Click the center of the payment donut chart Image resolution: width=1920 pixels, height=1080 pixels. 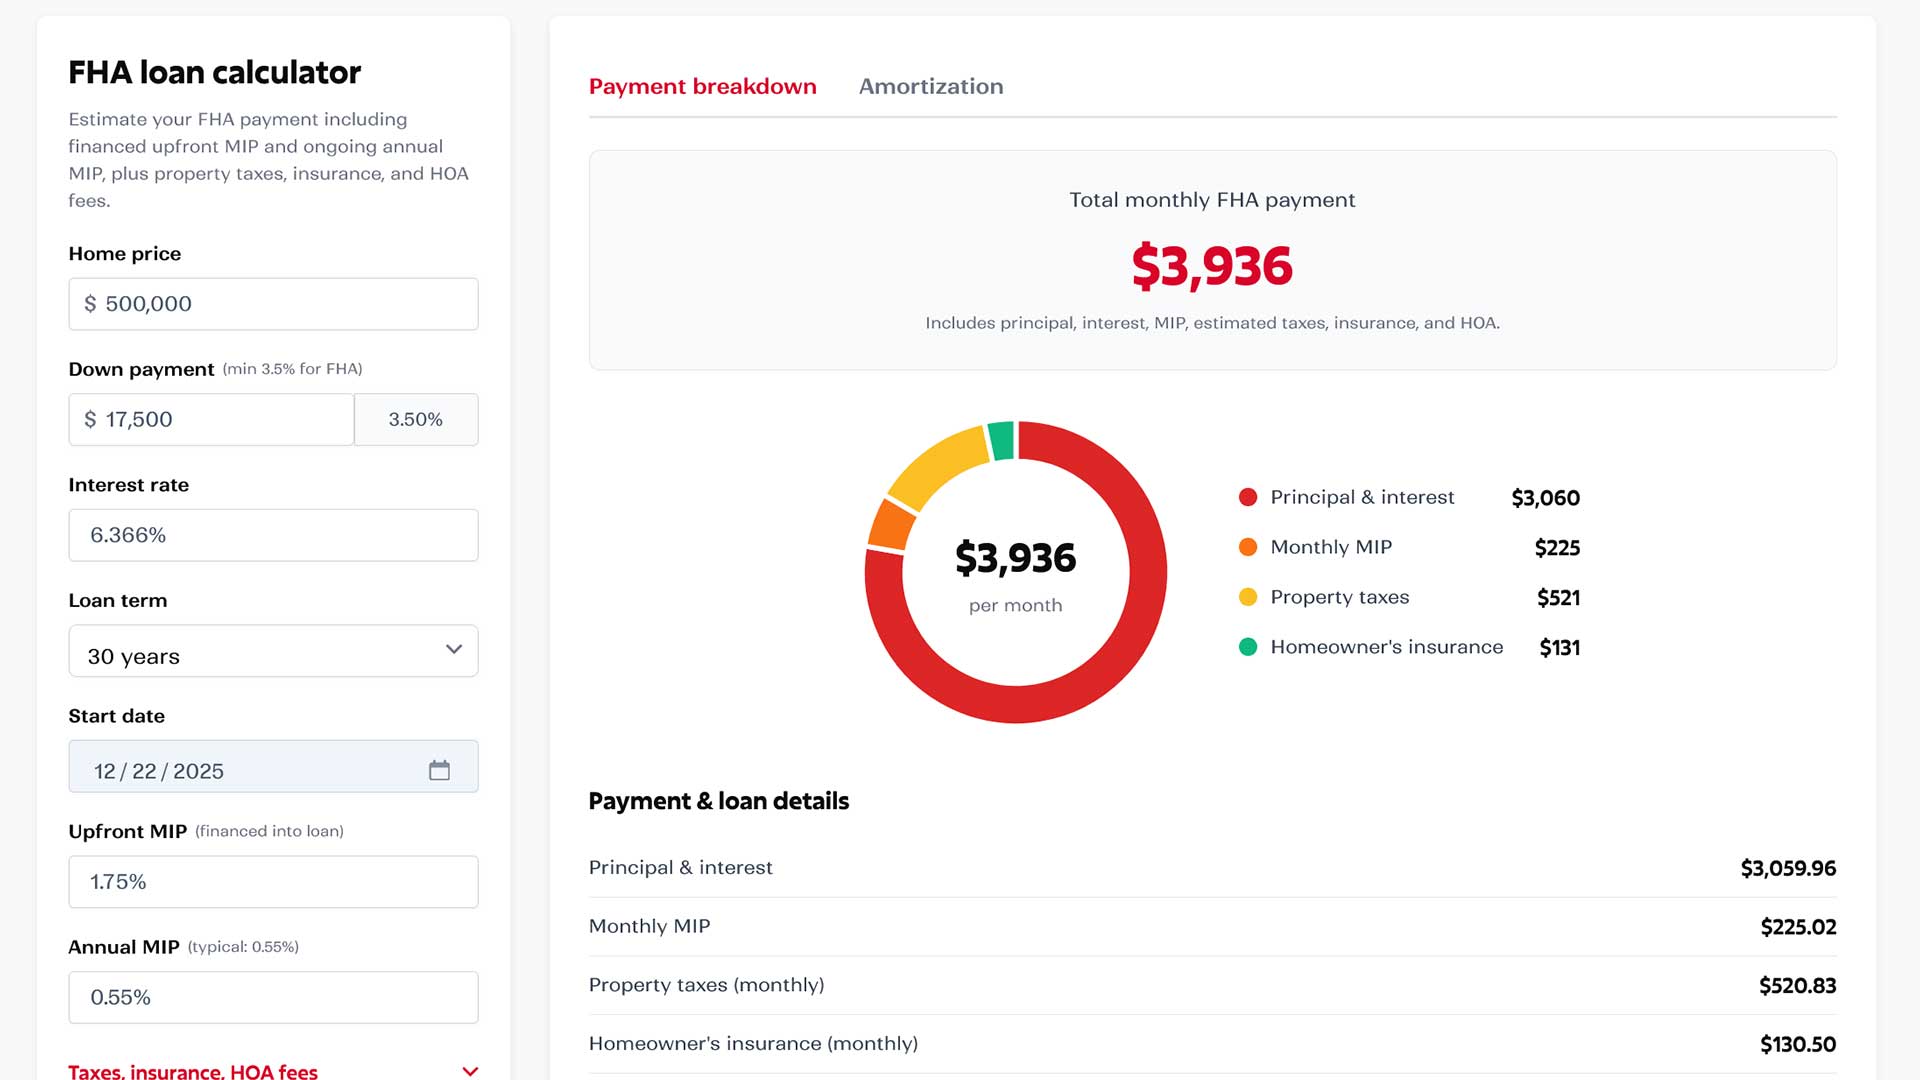click(x=1015, y=572)
